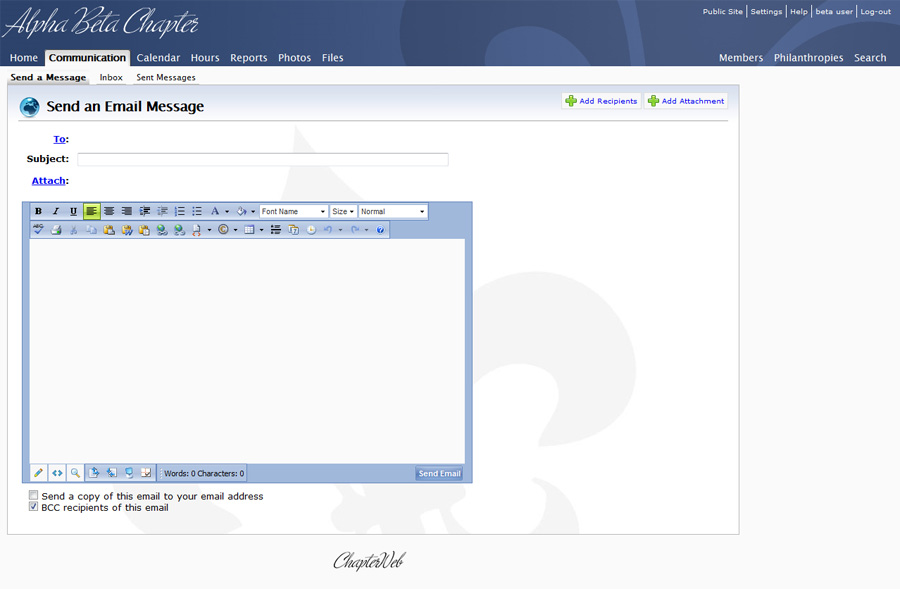Open the Members page link
The height and width of the screenshot is (589, 900).
[741, 57]
